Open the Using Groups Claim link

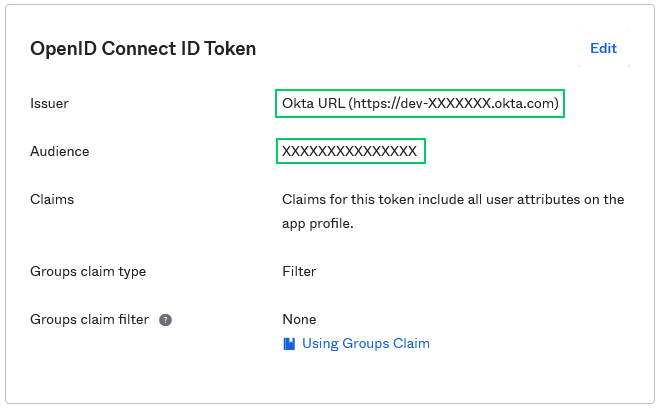[365, 344]
